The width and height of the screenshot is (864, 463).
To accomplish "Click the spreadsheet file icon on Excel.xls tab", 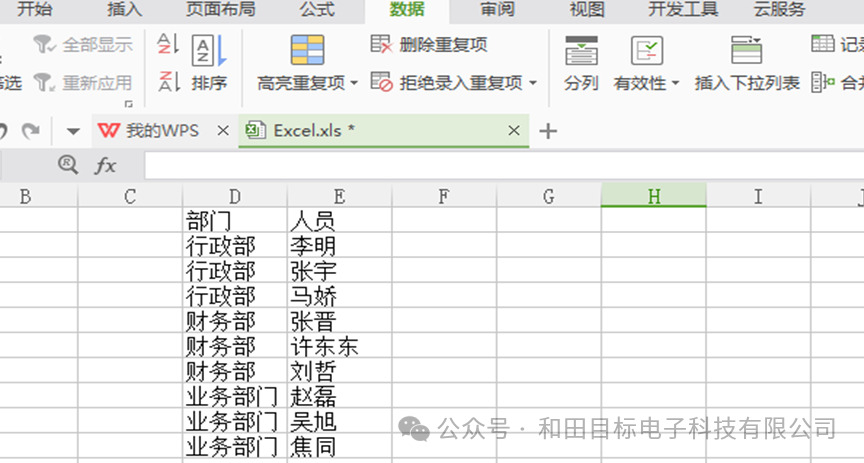I will pos(256,131).
